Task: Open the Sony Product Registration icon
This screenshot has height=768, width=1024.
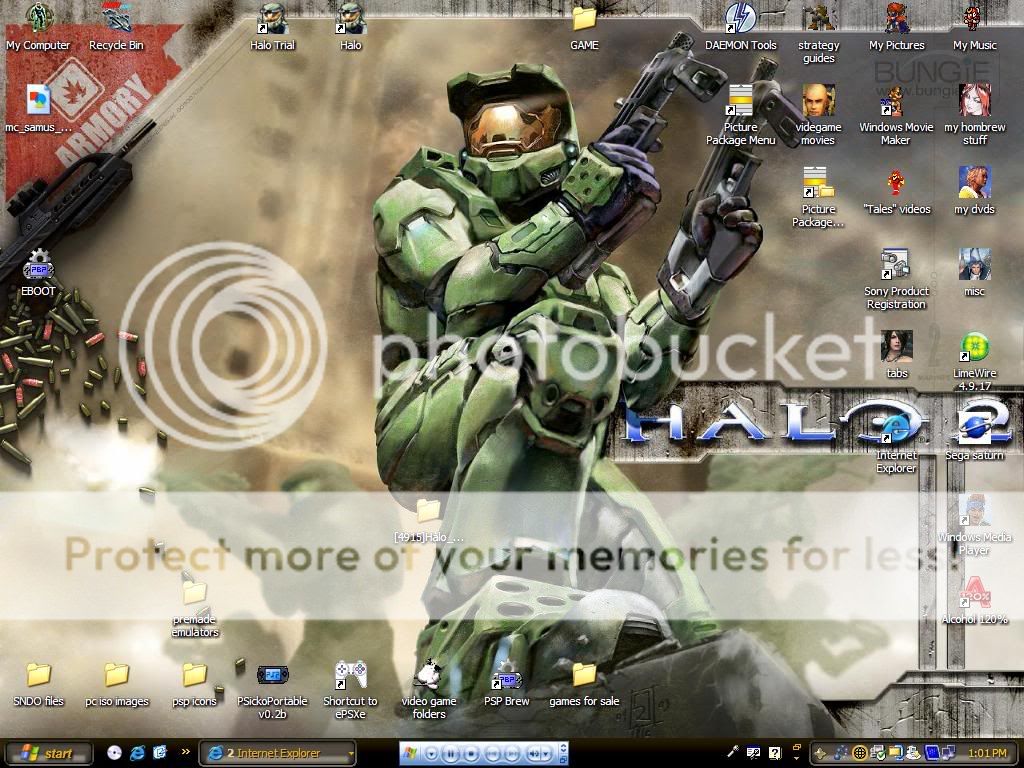Action: click(x=895, y=266)
